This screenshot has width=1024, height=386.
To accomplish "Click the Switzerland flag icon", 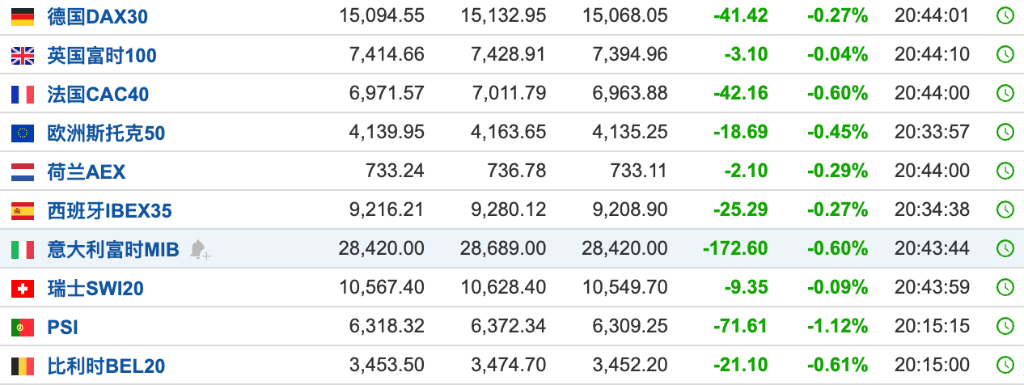I will (x=22, y=288).
